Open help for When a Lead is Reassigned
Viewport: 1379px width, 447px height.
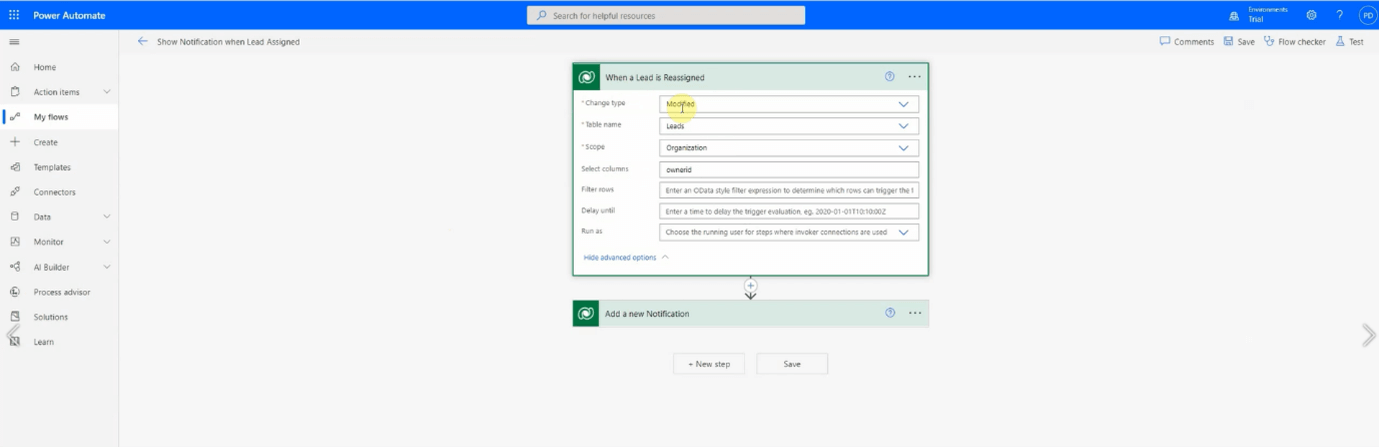[889, 77]
